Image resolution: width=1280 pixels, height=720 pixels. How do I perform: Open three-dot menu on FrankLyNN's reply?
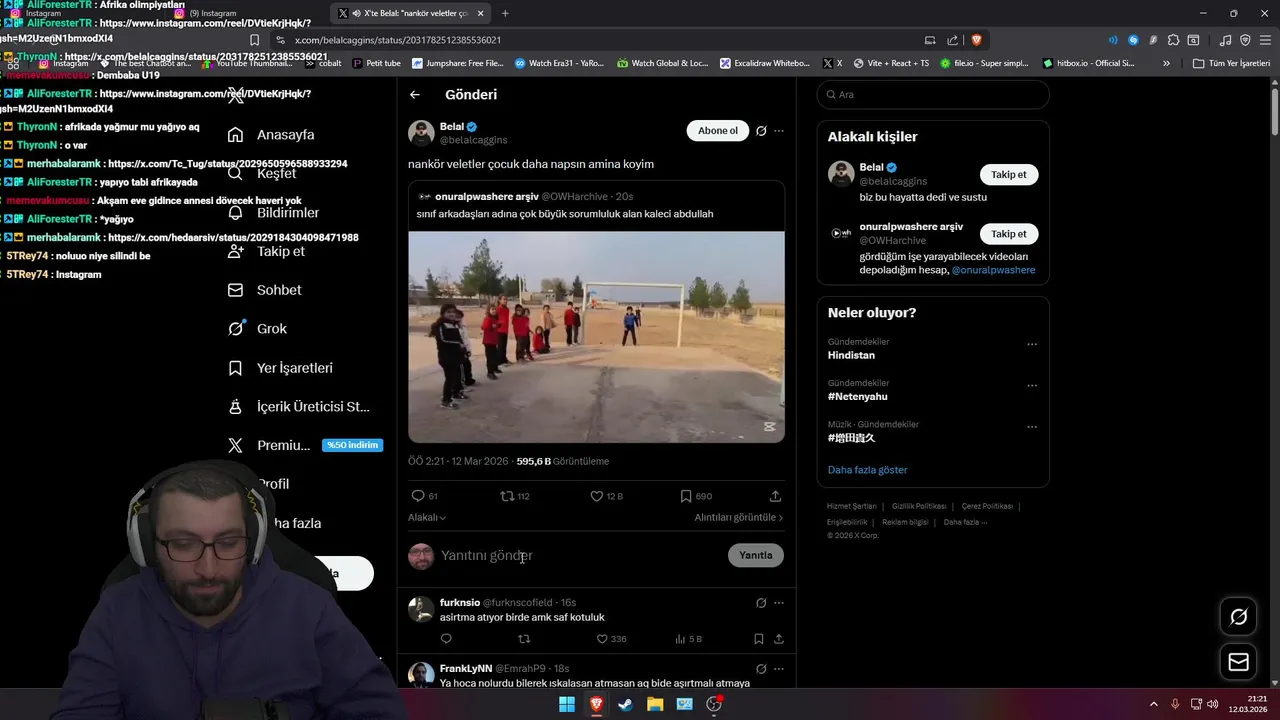point(779,668)
